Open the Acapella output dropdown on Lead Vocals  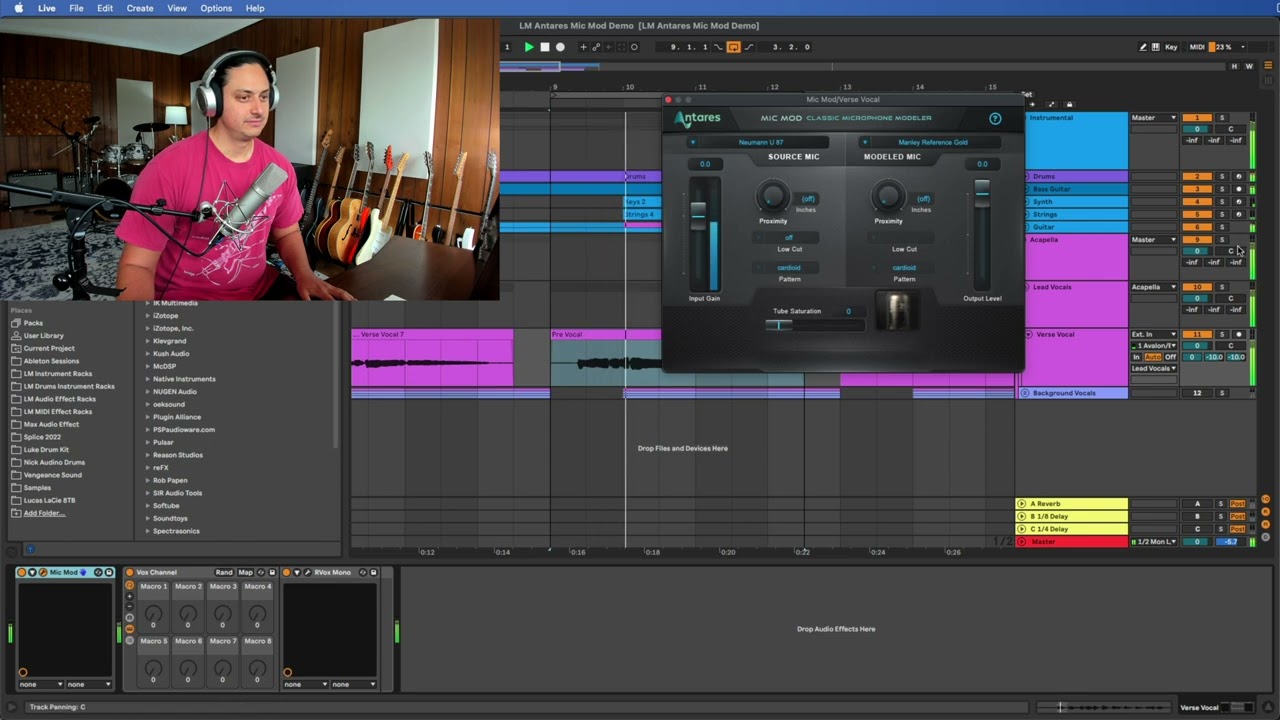(x=1154, y=287)
